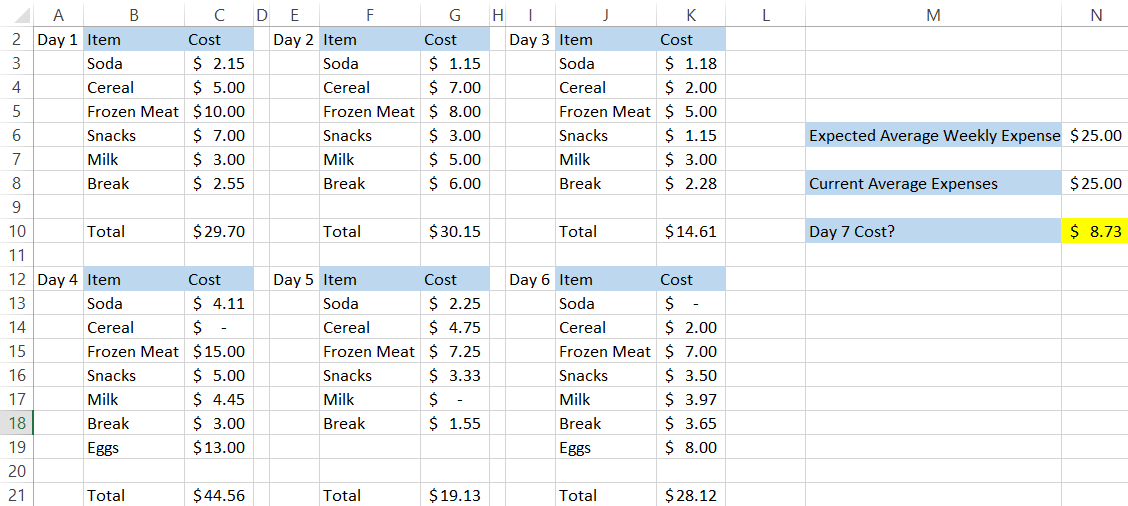The width and height of the screenshot is (1128, 506).
Task: Select row 18 header
Action: 17,423
